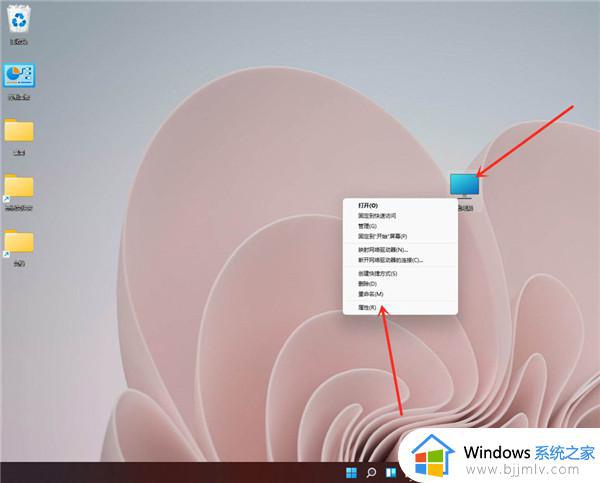This screenshot has height=483, width=600.
Task: Open the Windows Start button
Action: pos(351,473)
